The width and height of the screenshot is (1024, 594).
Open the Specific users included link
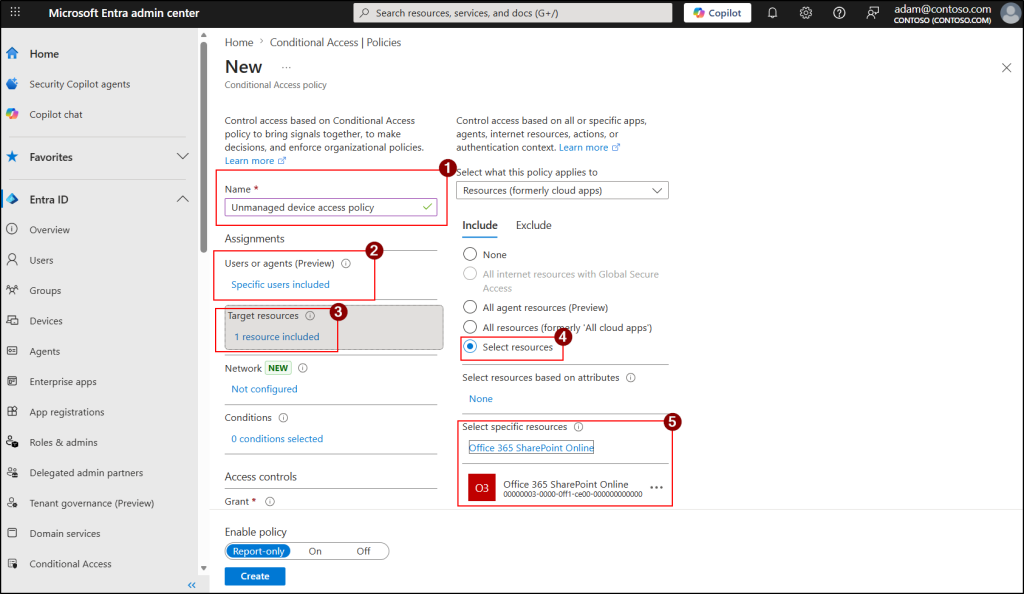coord(280,285)
